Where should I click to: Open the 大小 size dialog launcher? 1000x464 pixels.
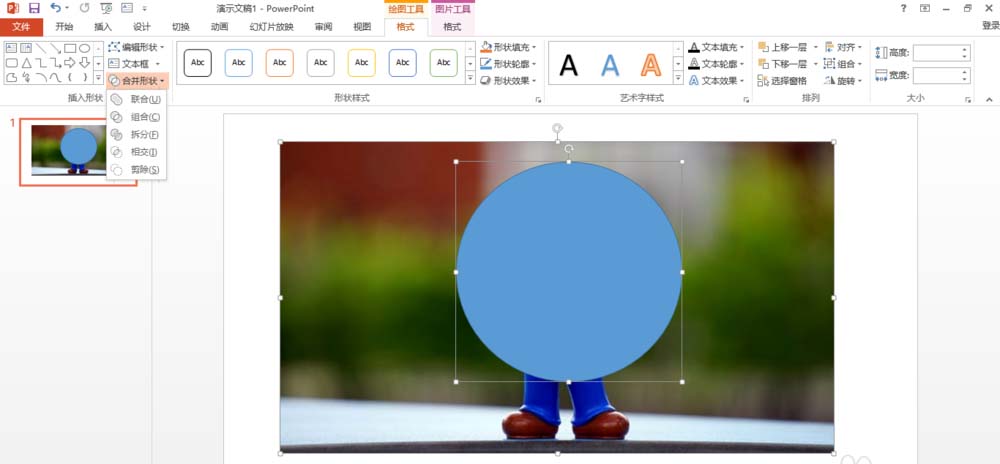click(x=968, y=100)
